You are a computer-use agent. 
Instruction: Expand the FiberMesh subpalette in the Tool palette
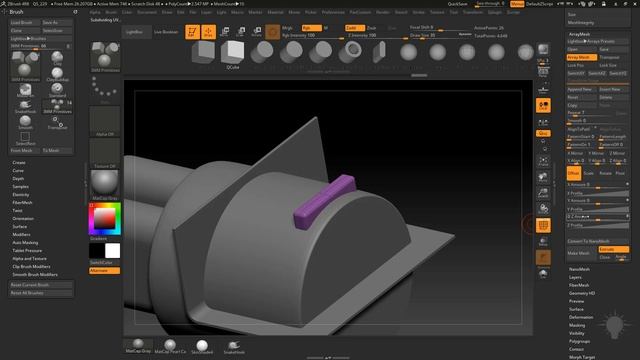click(x=579, y=285)
